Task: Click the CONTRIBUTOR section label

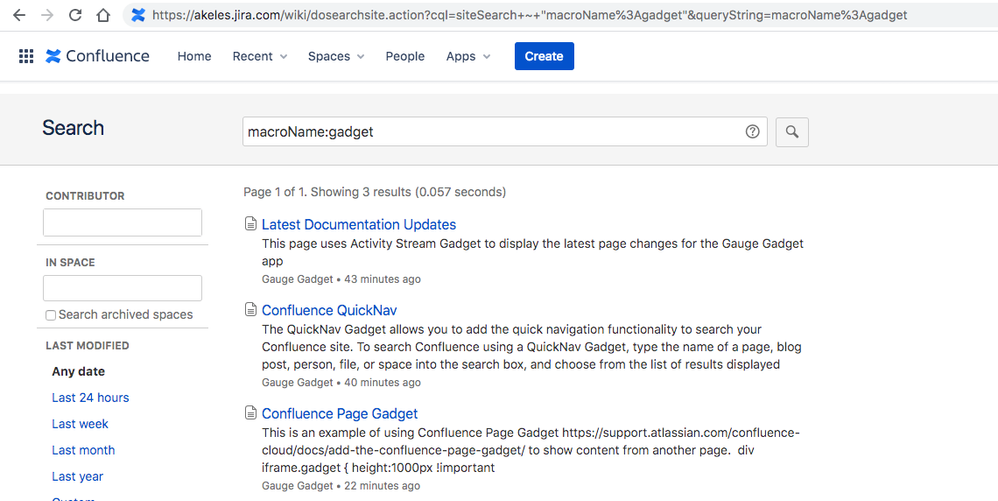Action: (85, 196)
